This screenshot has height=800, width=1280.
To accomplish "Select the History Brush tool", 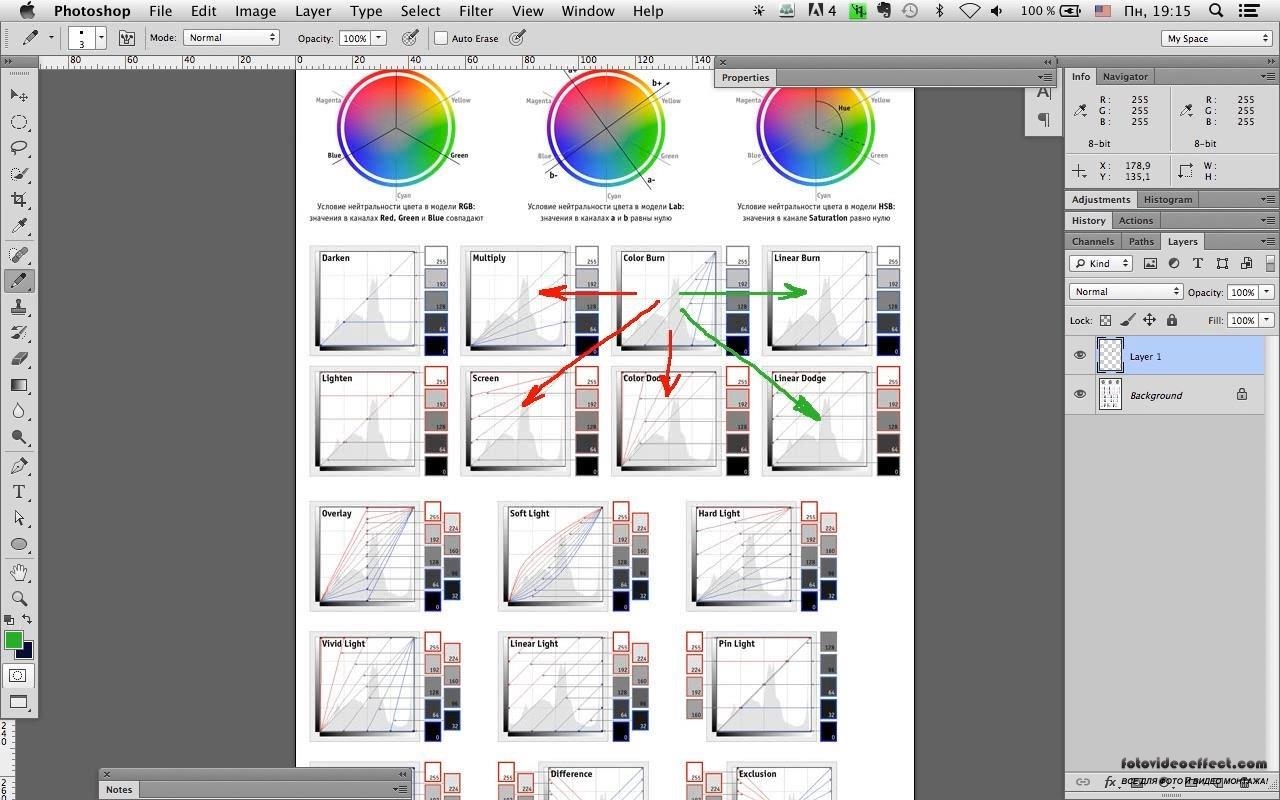I will click(x=19, y=333).
